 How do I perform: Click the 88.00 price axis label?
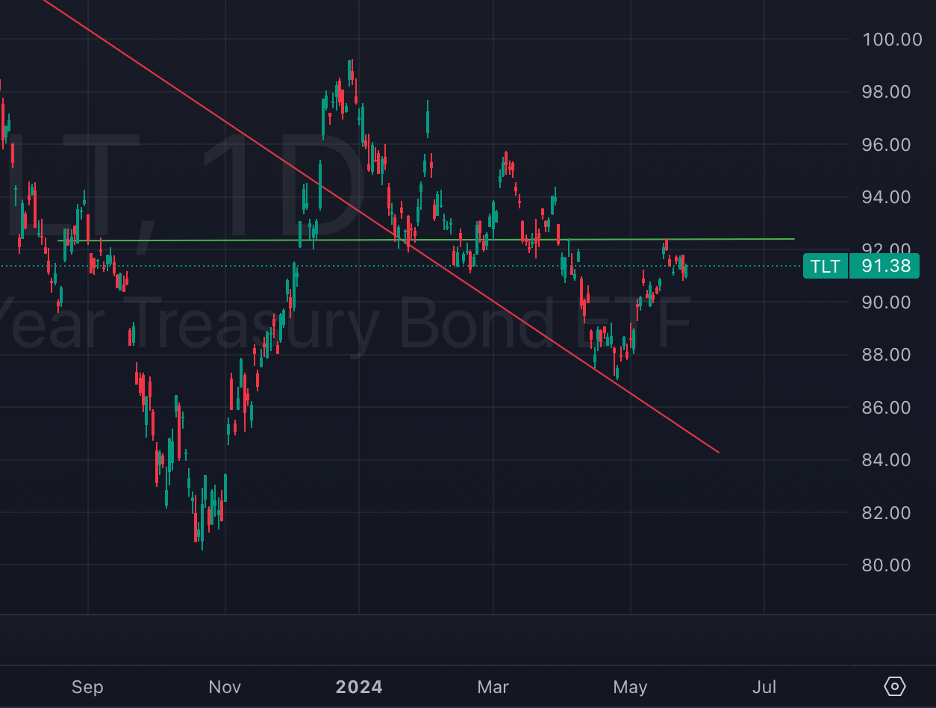pos(886,355)
